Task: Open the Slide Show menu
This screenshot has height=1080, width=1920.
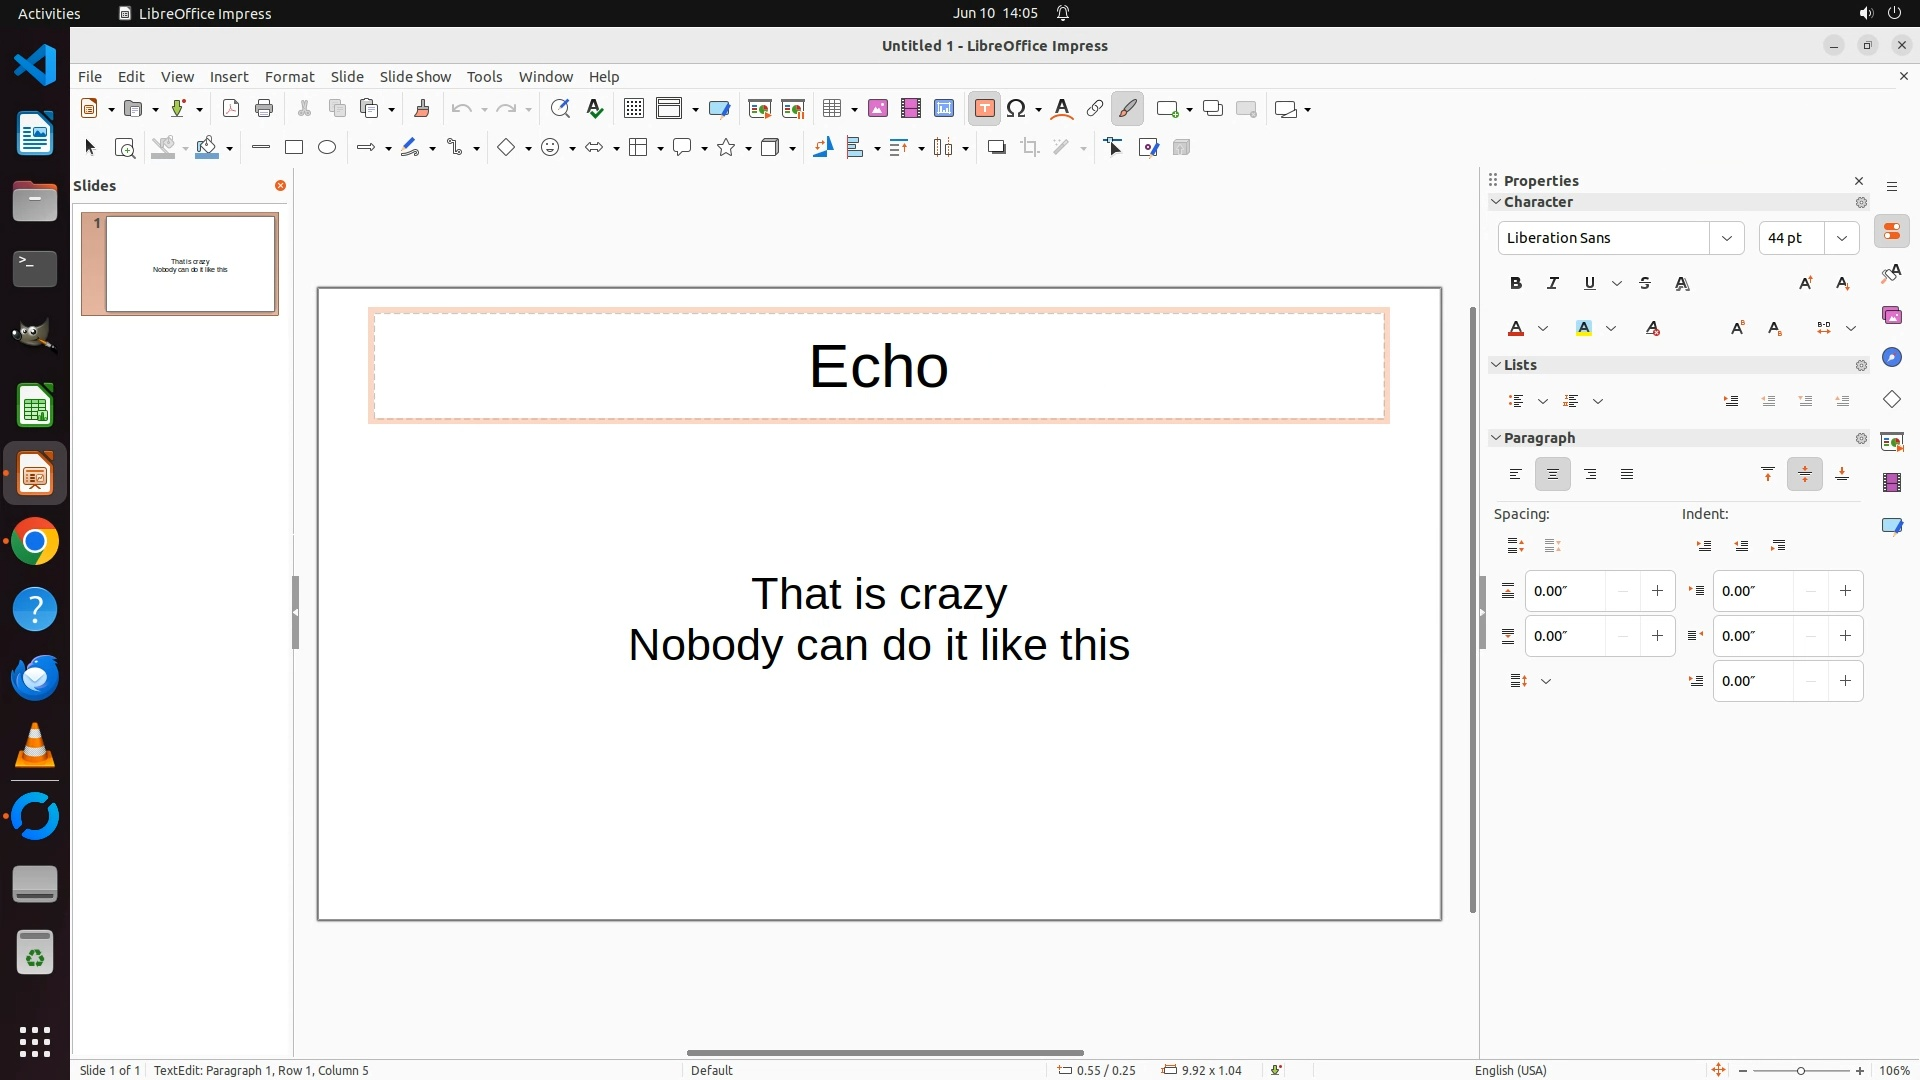Action: click(x=415, y=77)
